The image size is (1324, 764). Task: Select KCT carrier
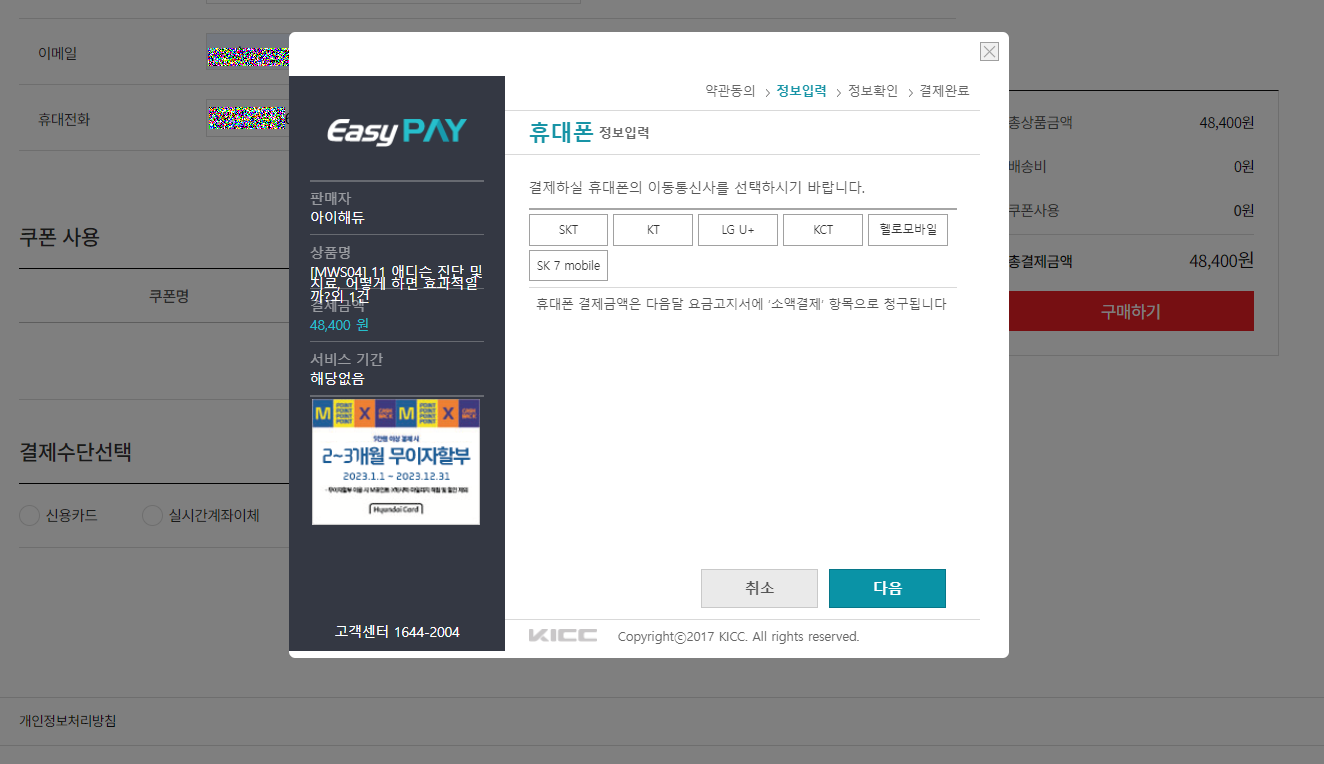(823, 230)
